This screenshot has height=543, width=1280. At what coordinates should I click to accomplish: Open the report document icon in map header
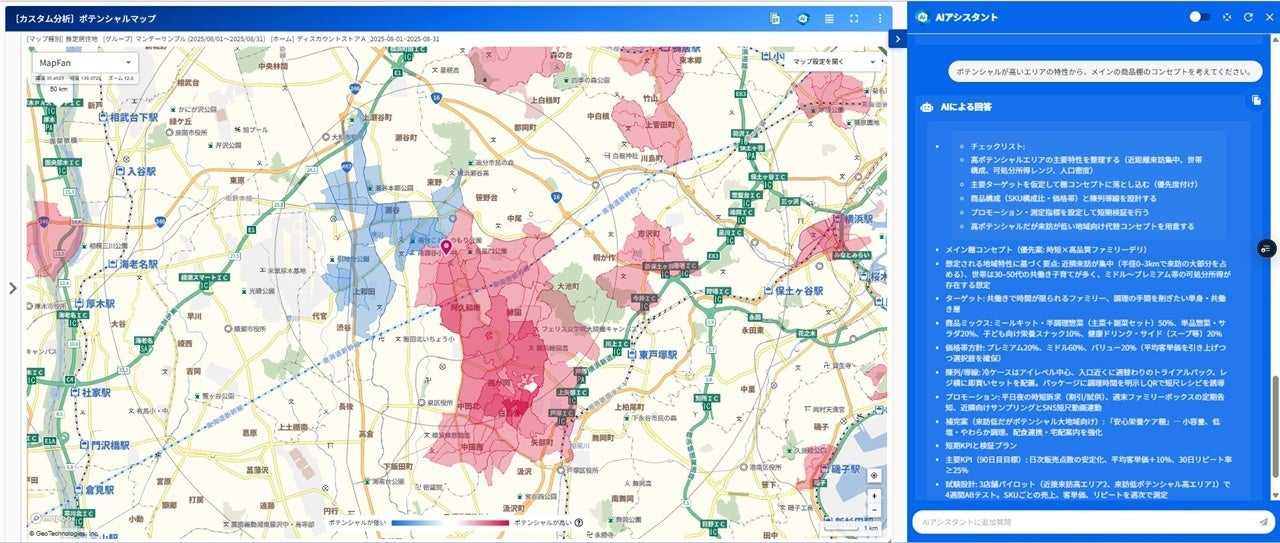[x=775, y=18]
